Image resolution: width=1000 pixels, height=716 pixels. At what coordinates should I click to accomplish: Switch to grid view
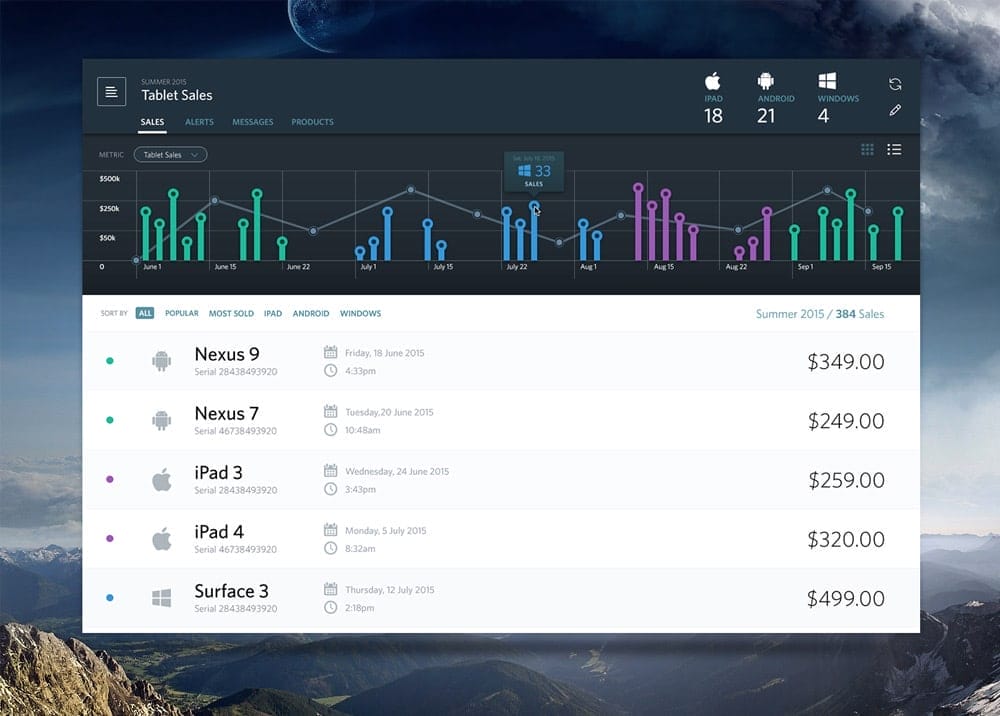[x=867, y=150]
